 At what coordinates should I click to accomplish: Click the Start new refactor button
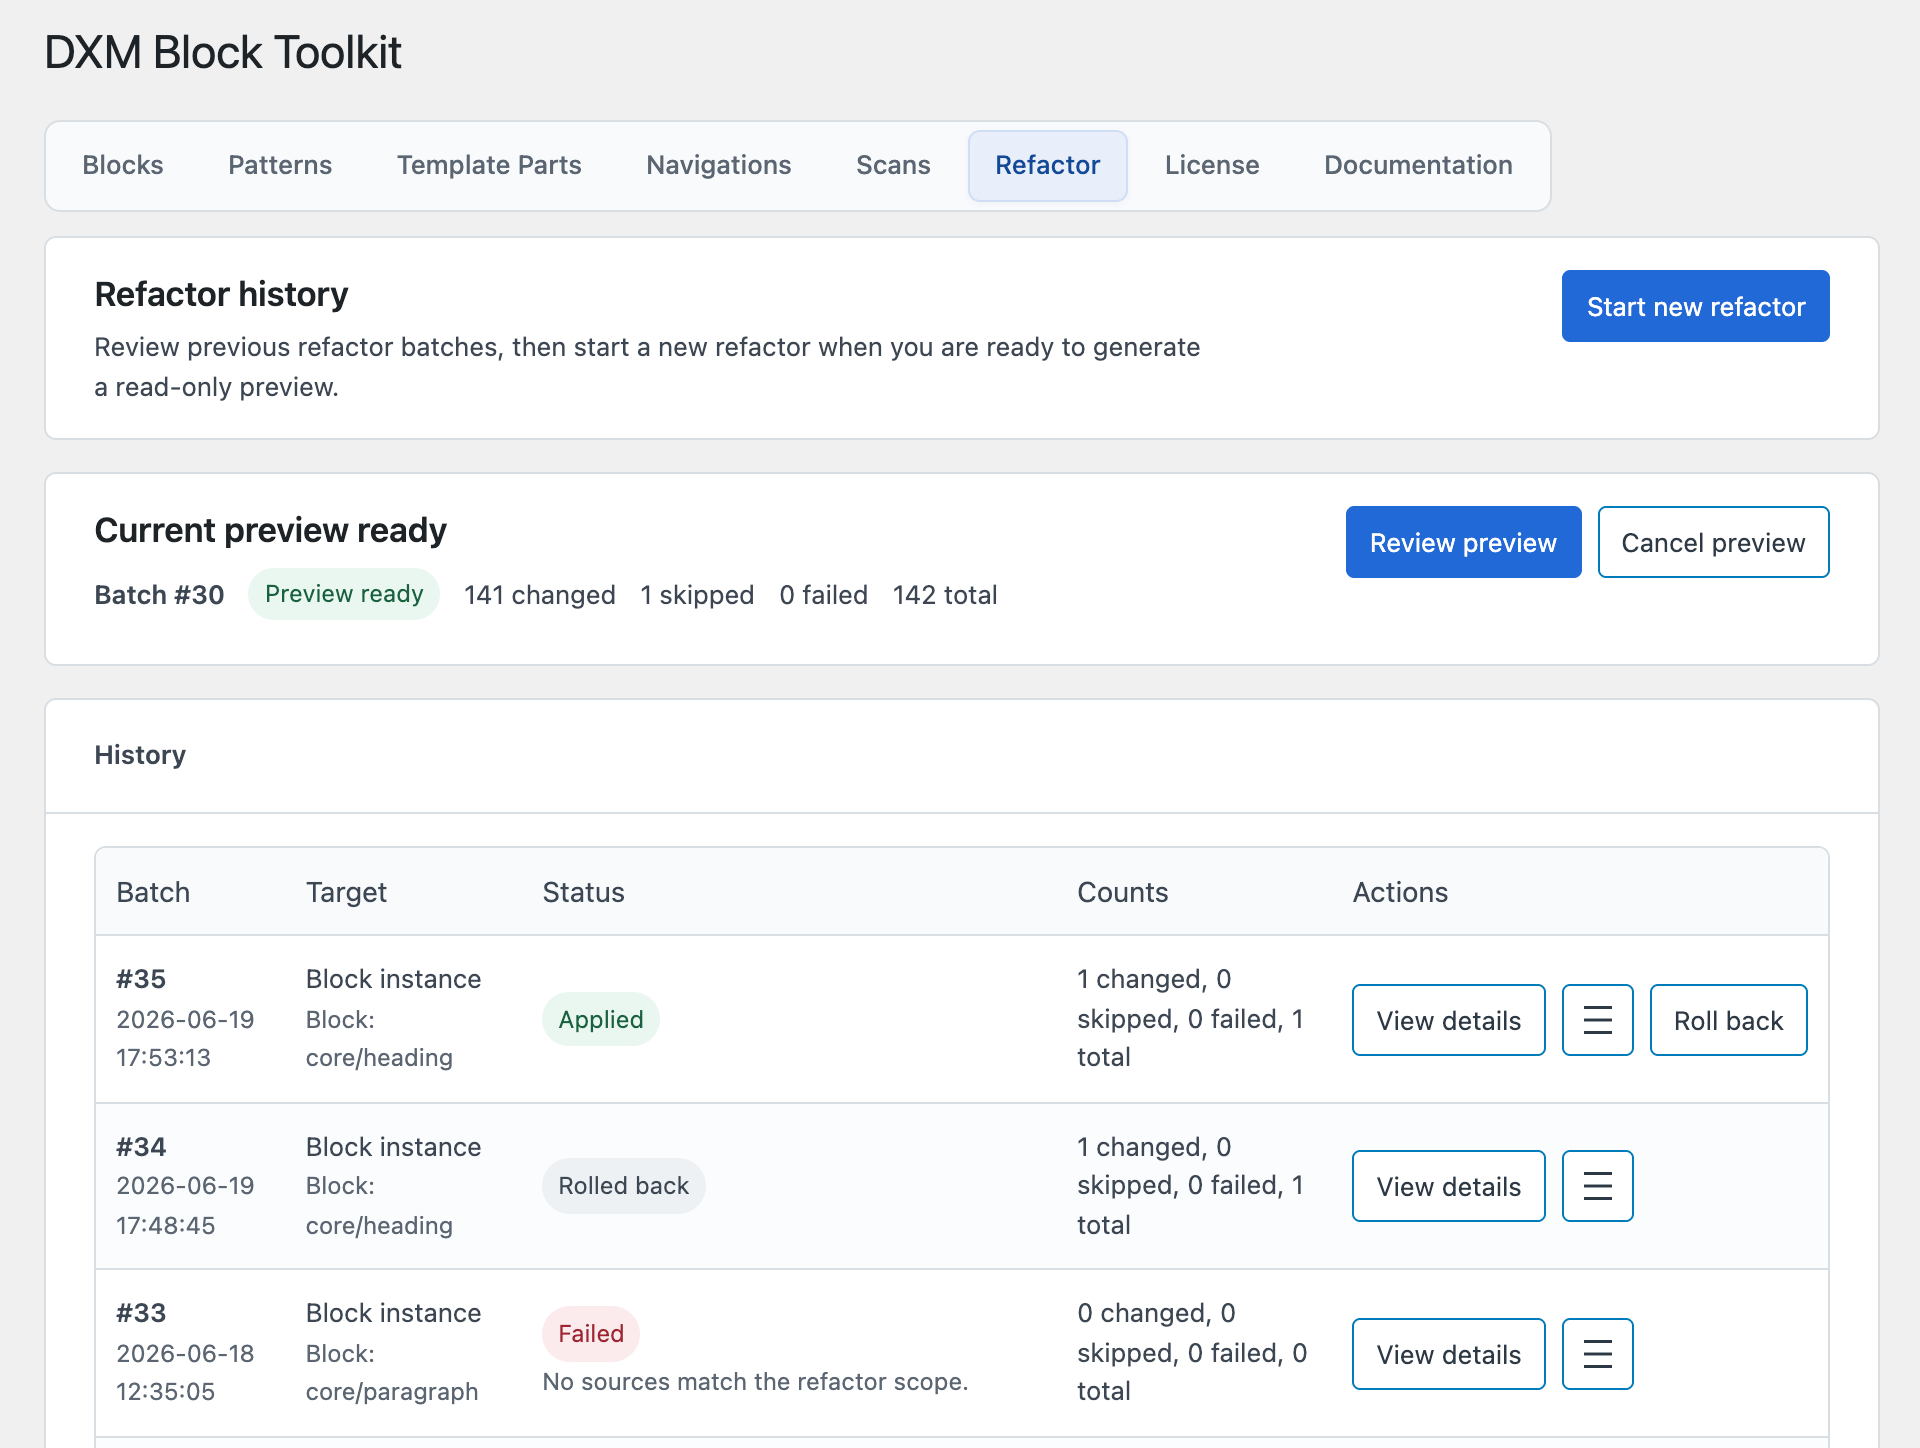click(1695, 306)
